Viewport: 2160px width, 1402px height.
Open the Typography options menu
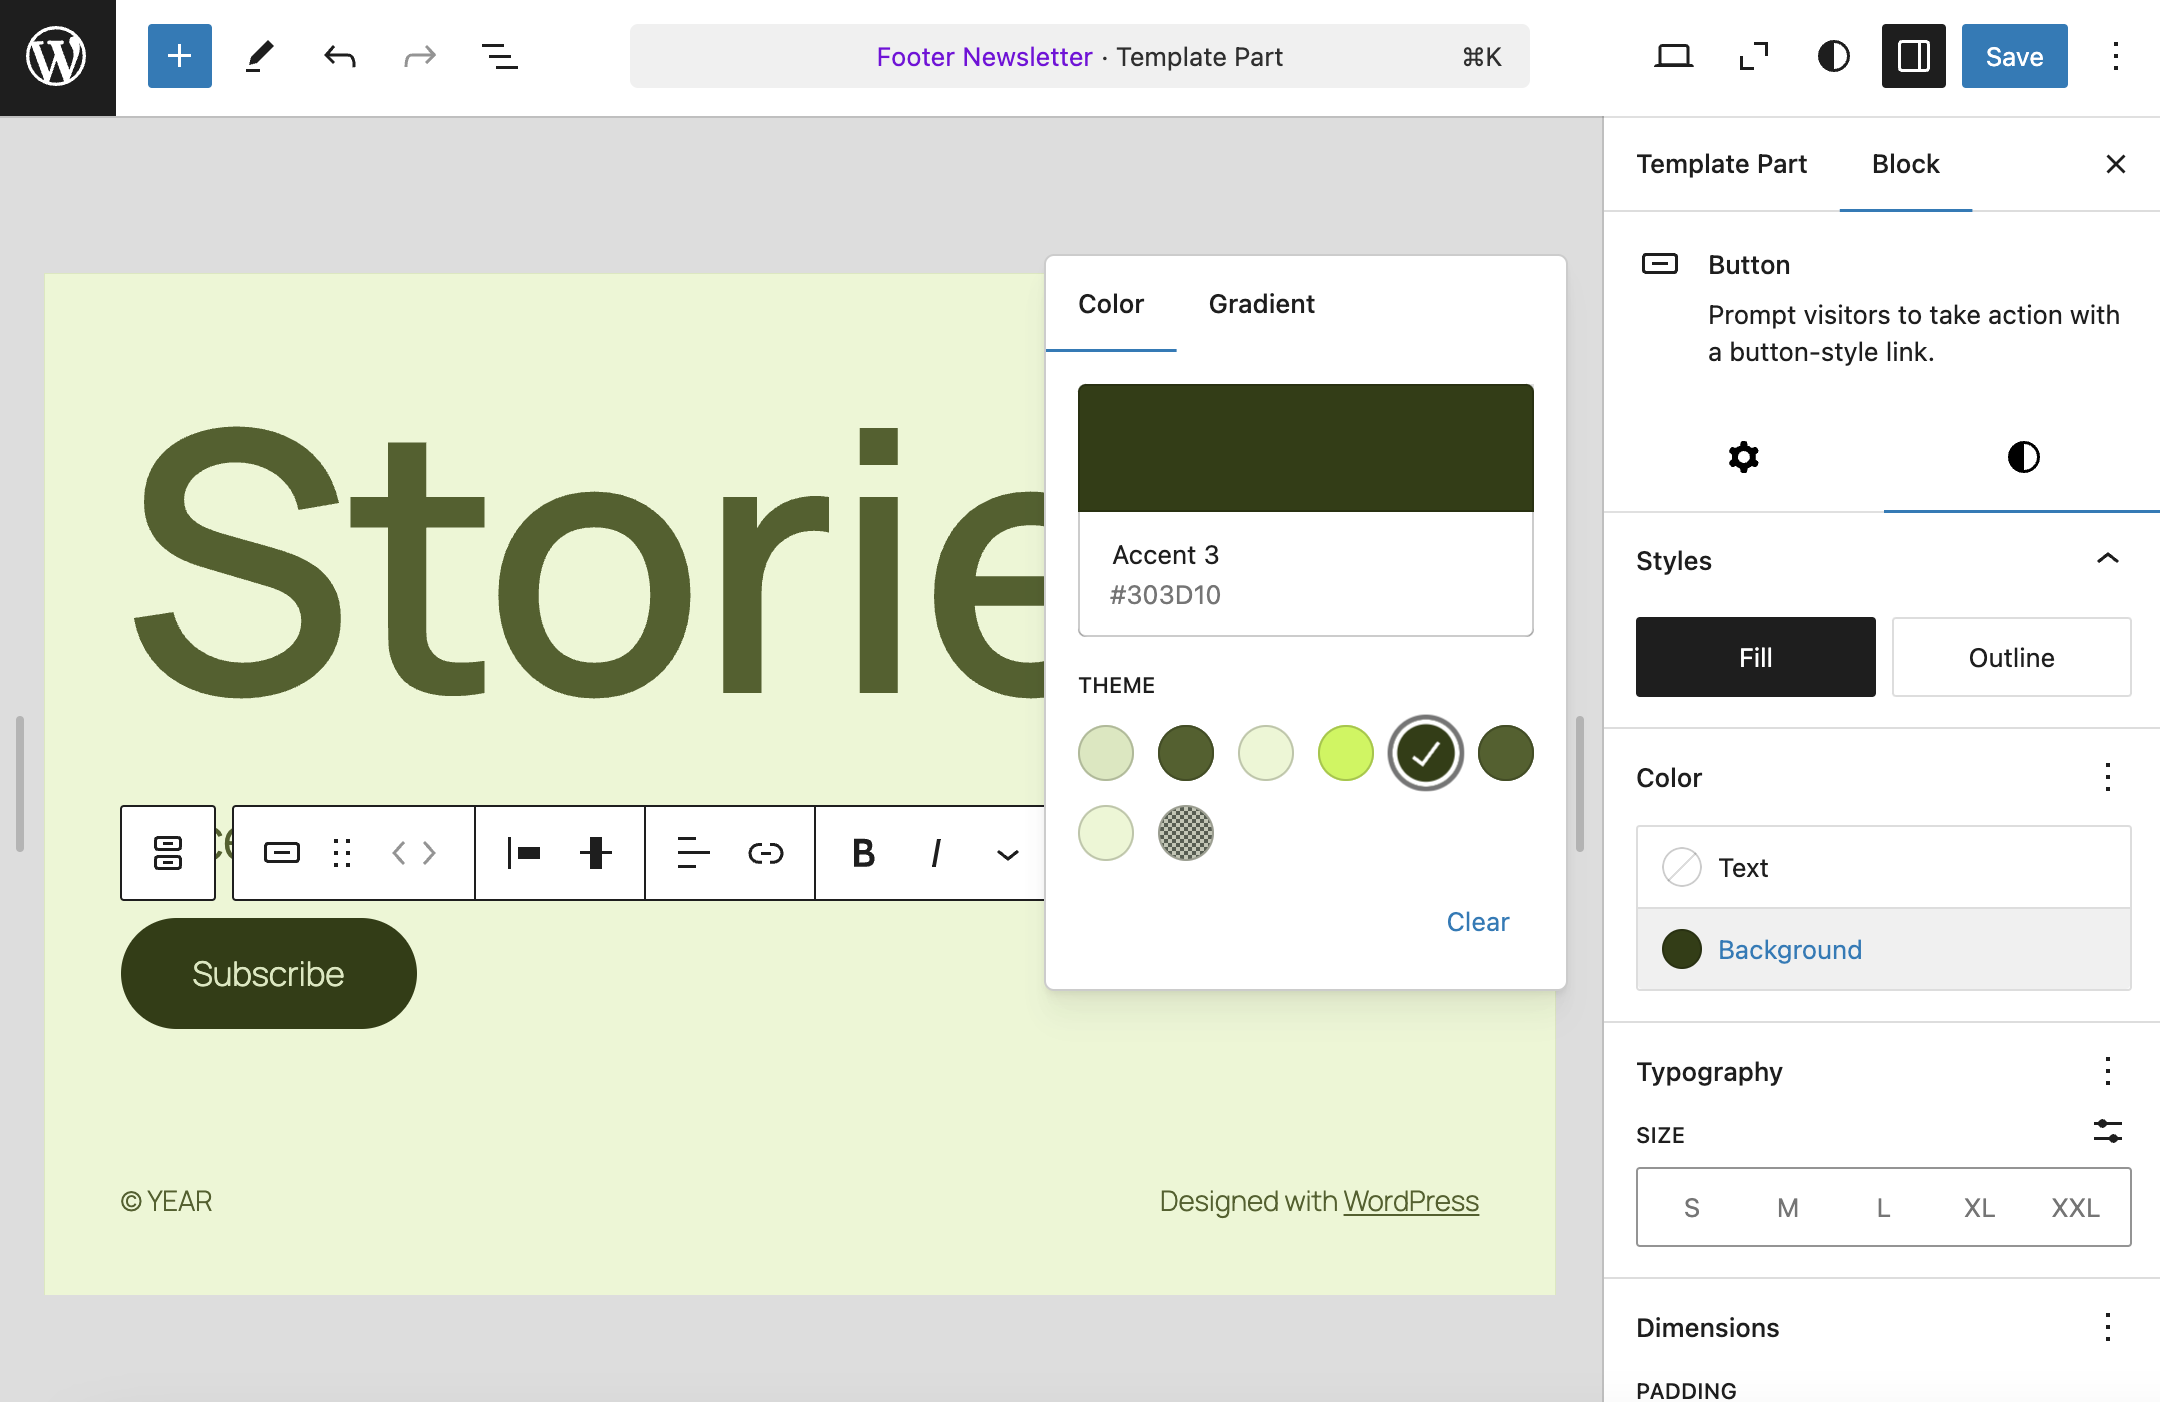[x=2107, y=1071]
